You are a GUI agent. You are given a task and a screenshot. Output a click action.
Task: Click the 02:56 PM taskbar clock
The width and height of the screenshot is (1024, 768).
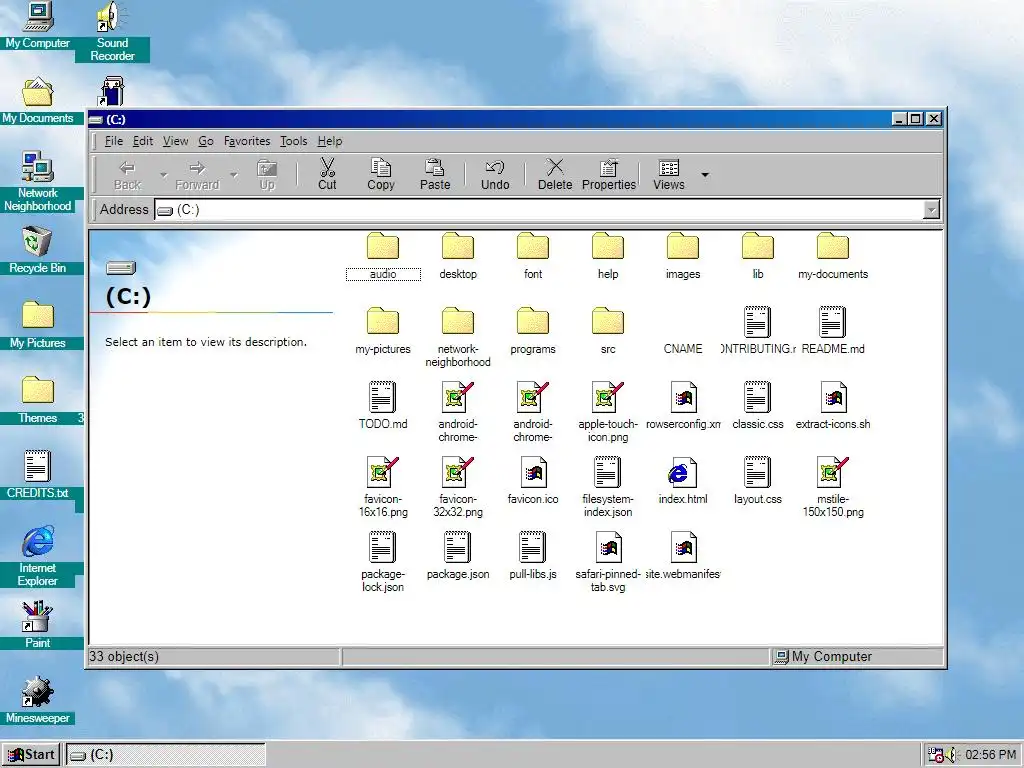coord(991,754)
